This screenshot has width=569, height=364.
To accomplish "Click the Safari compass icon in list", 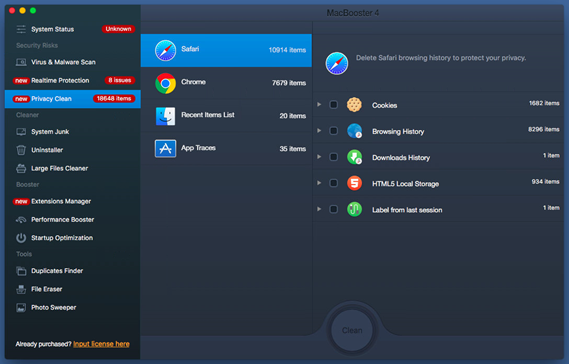I will click(x=165, y=50).
